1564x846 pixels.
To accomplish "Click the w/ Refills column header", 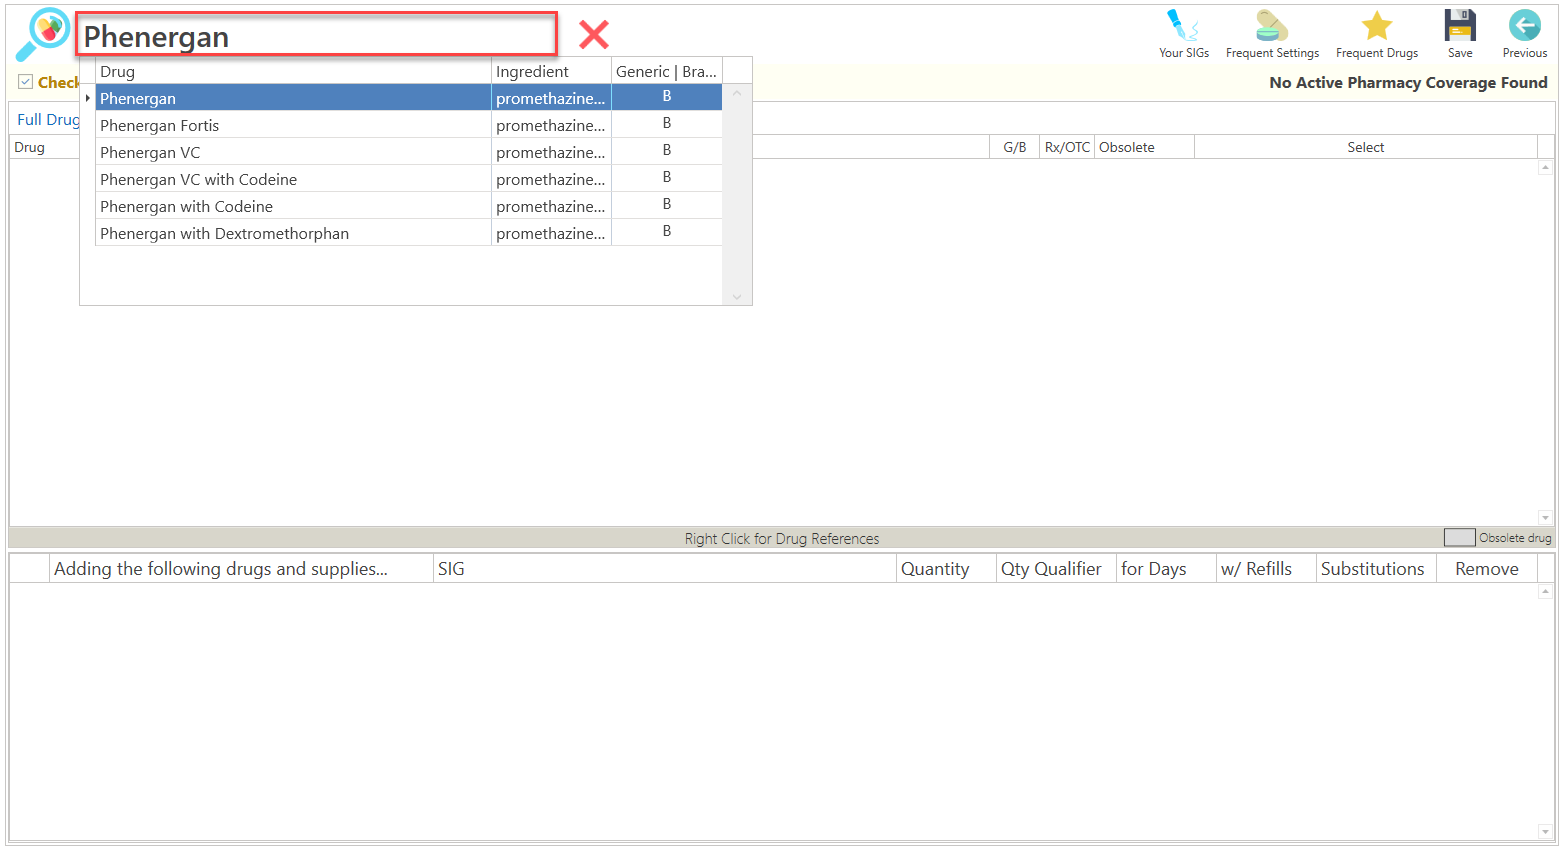I will point(1266,568).
